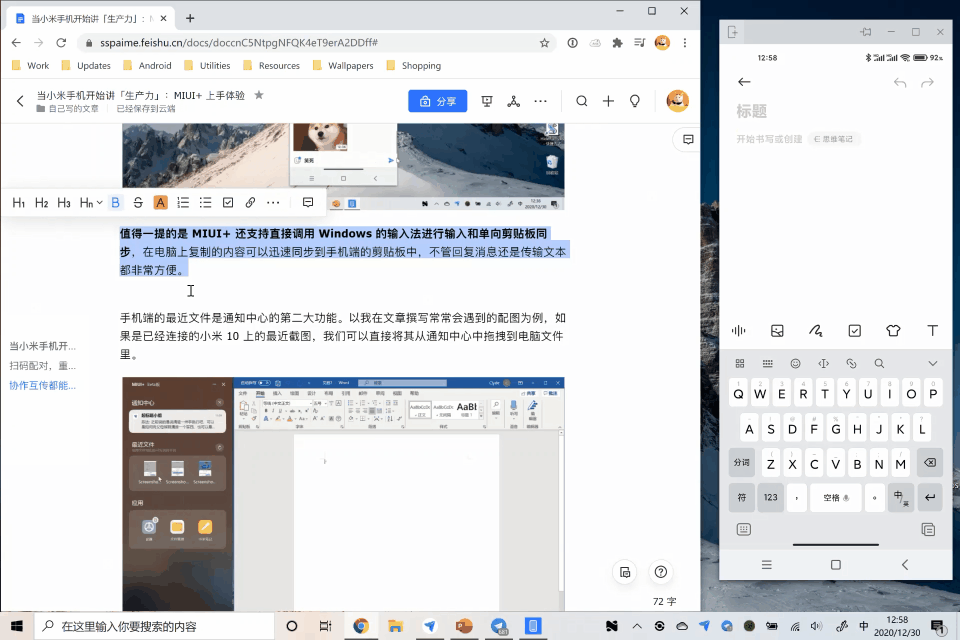Insert an ordered numbered list

click(183, 203)
